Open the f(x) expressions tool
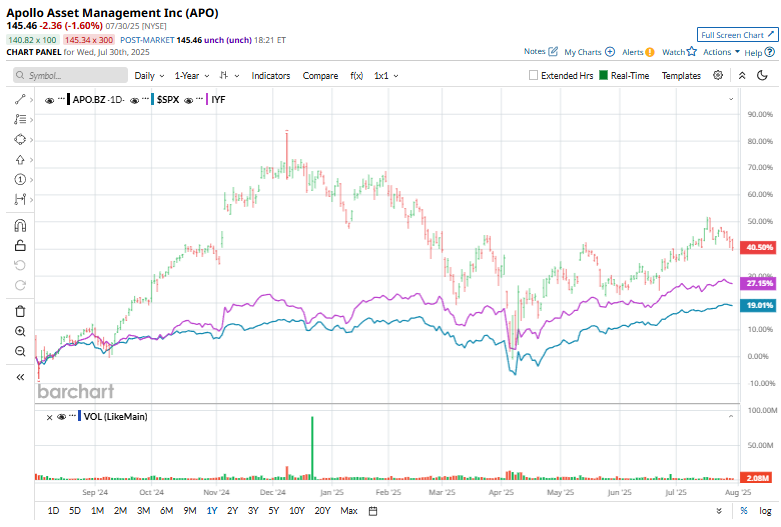The height and width of the screenshot is (527, 781). pyautogui.click(x=357, y=76)
